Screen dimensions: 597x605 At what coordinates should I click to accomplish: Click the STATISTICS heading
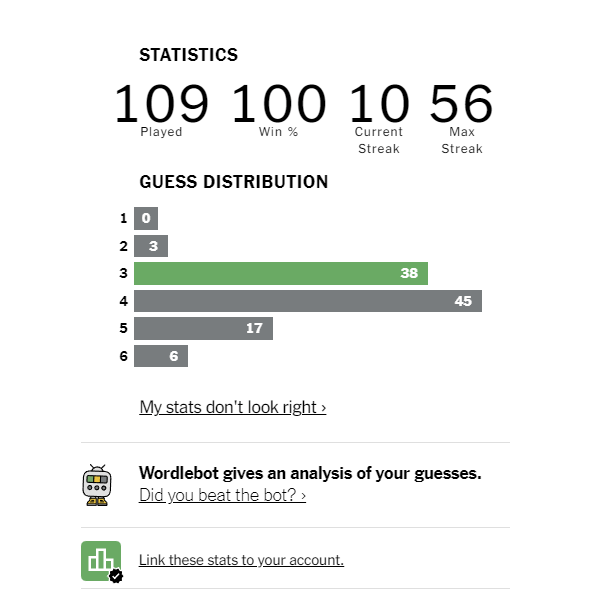tap(189, 55)
